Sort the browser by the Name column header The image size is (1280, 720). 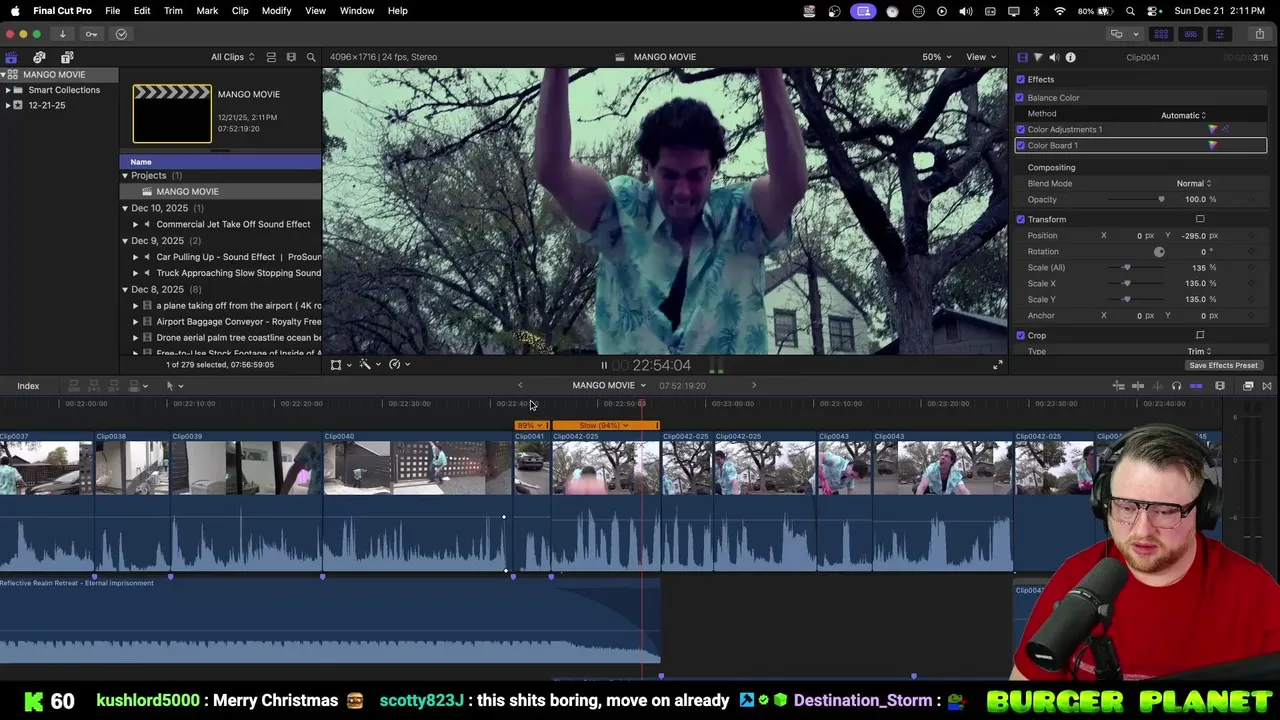(220, 162)
